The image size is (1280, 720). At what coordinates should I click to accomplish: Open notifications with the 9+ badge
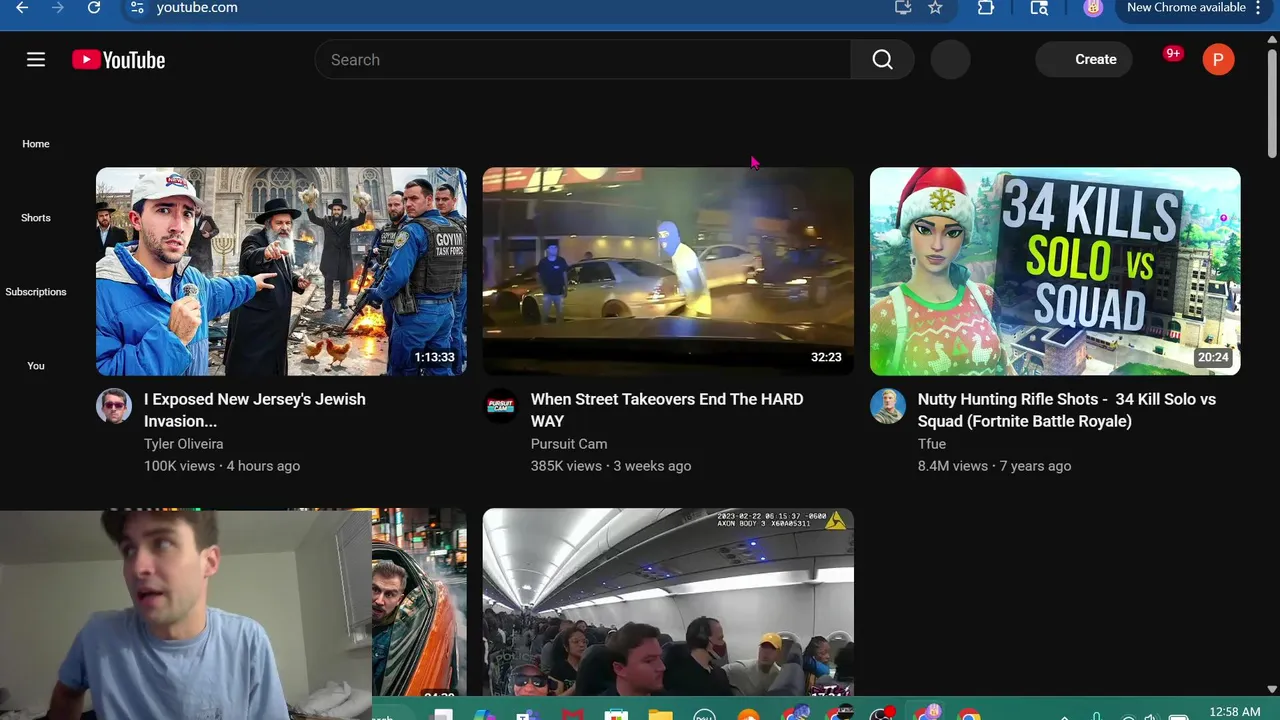(x=1172, y=55)
